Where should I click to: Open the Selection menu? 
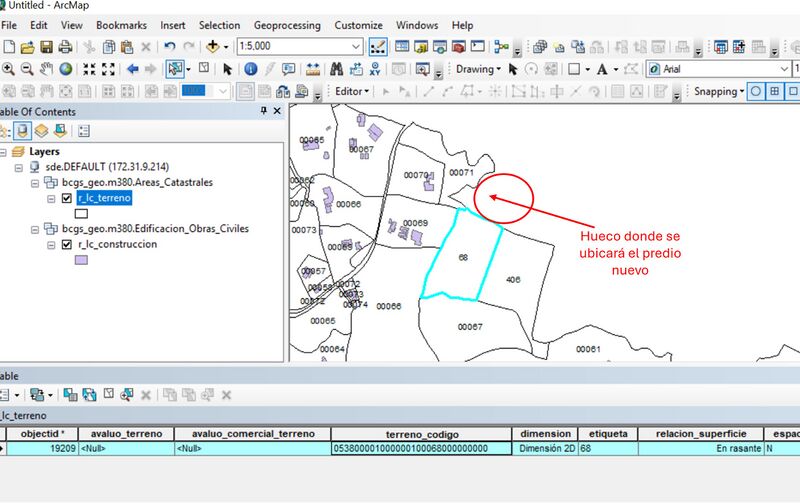tap(219, 25)
